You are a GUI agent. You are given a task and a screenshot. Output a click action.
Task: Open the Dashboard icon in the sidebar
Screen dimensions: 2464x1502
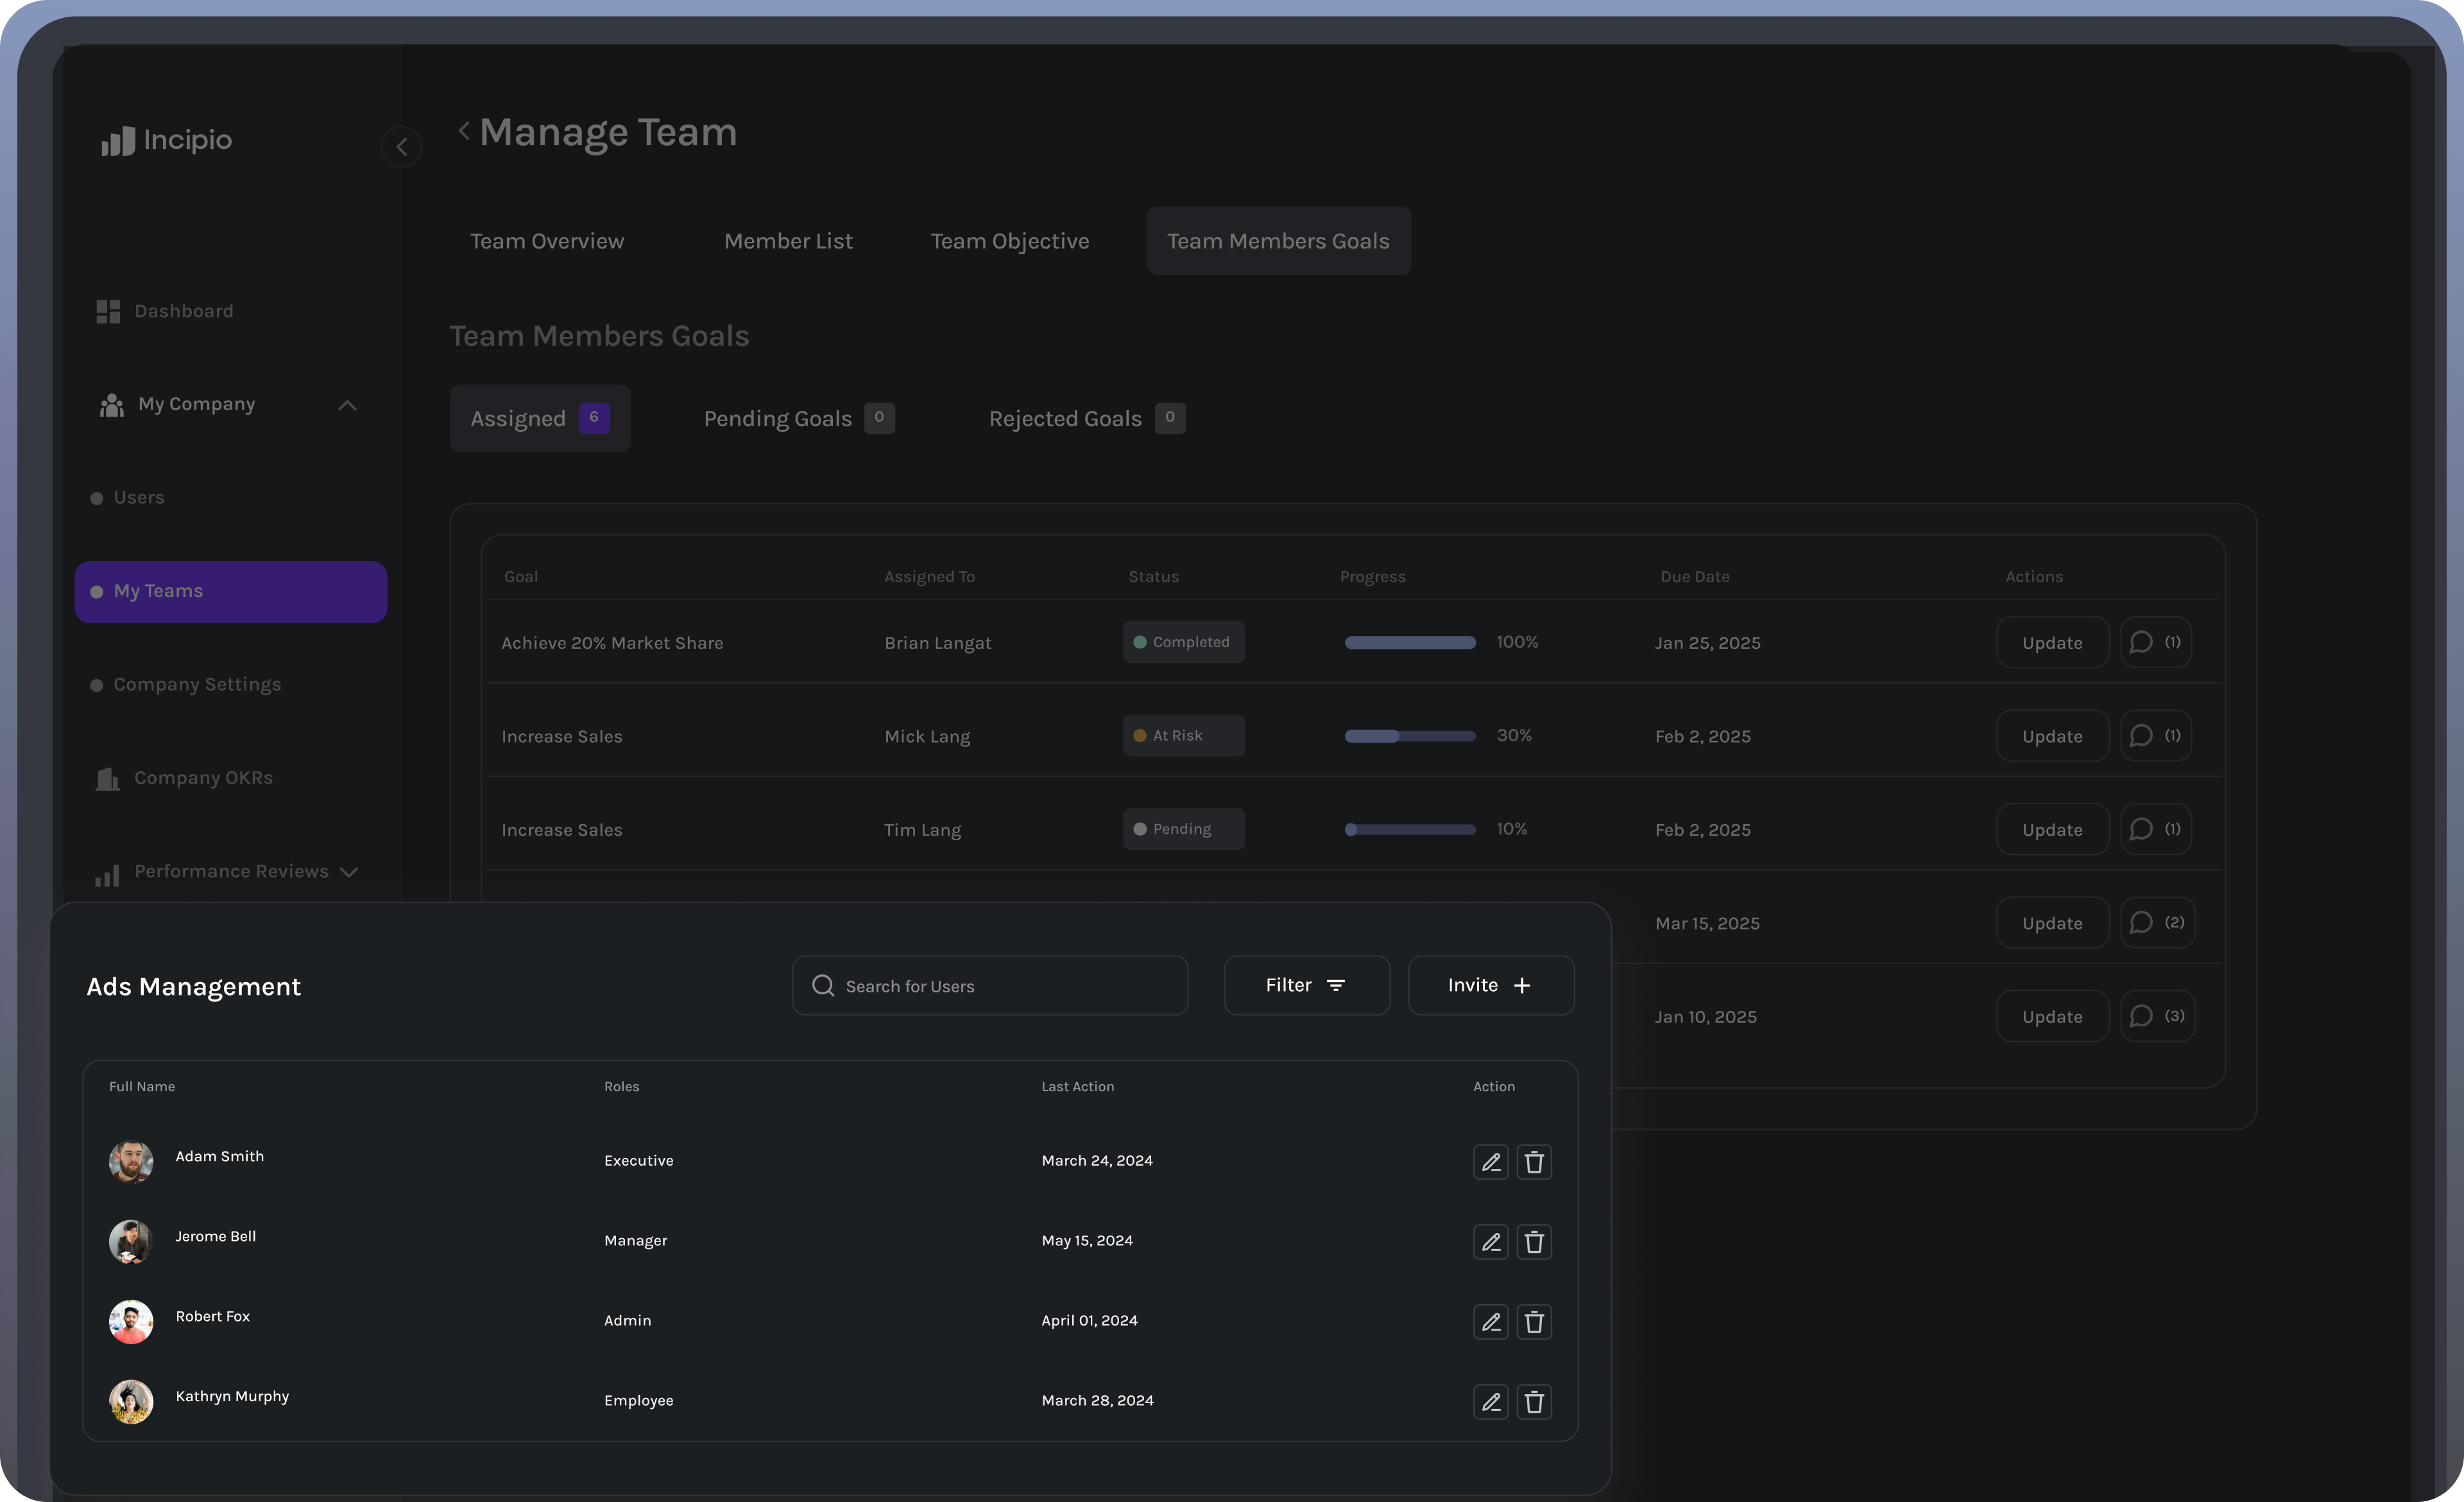click(109, 311)
